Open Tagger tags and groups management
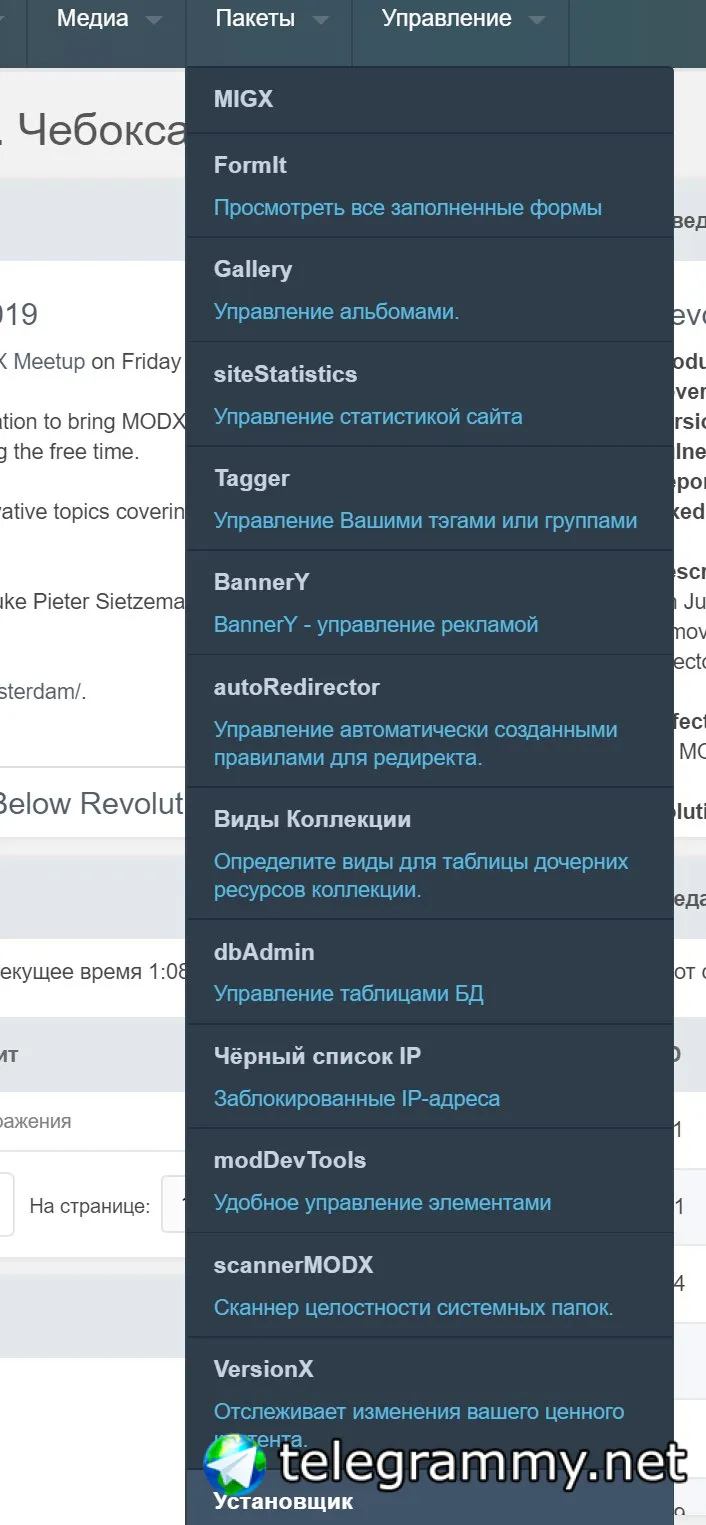The height and width of the screenshot is (1525, 706). (429, 498)
